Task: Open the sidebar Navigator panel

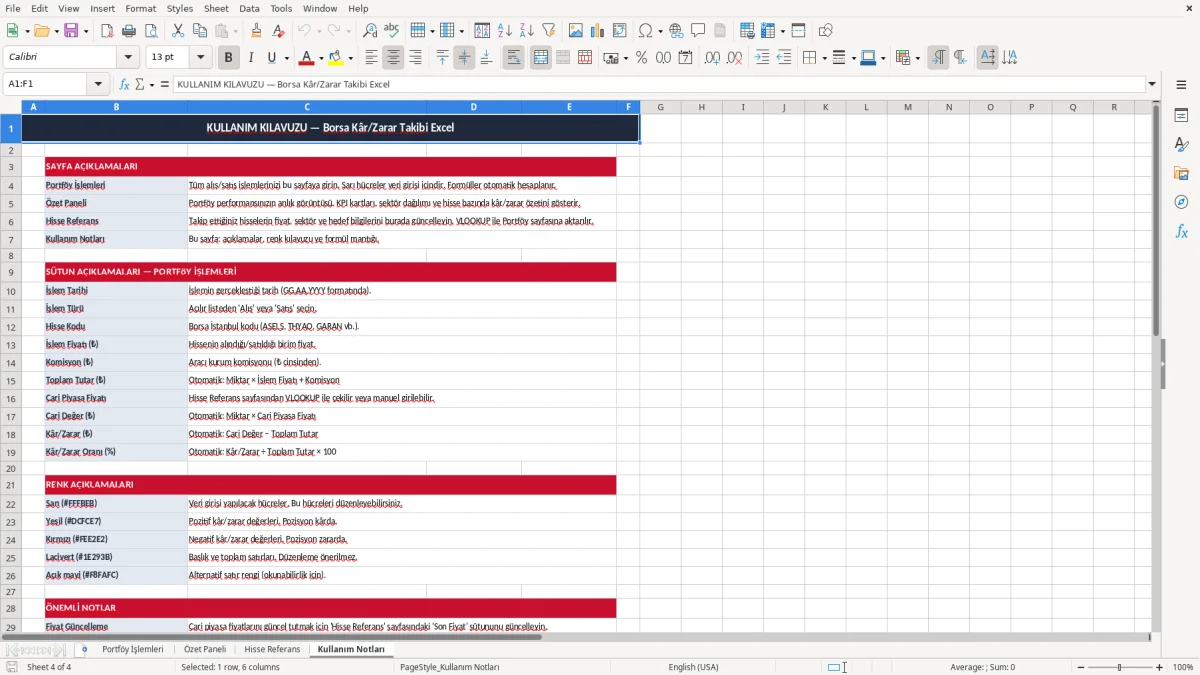Action: [1181, 202]
